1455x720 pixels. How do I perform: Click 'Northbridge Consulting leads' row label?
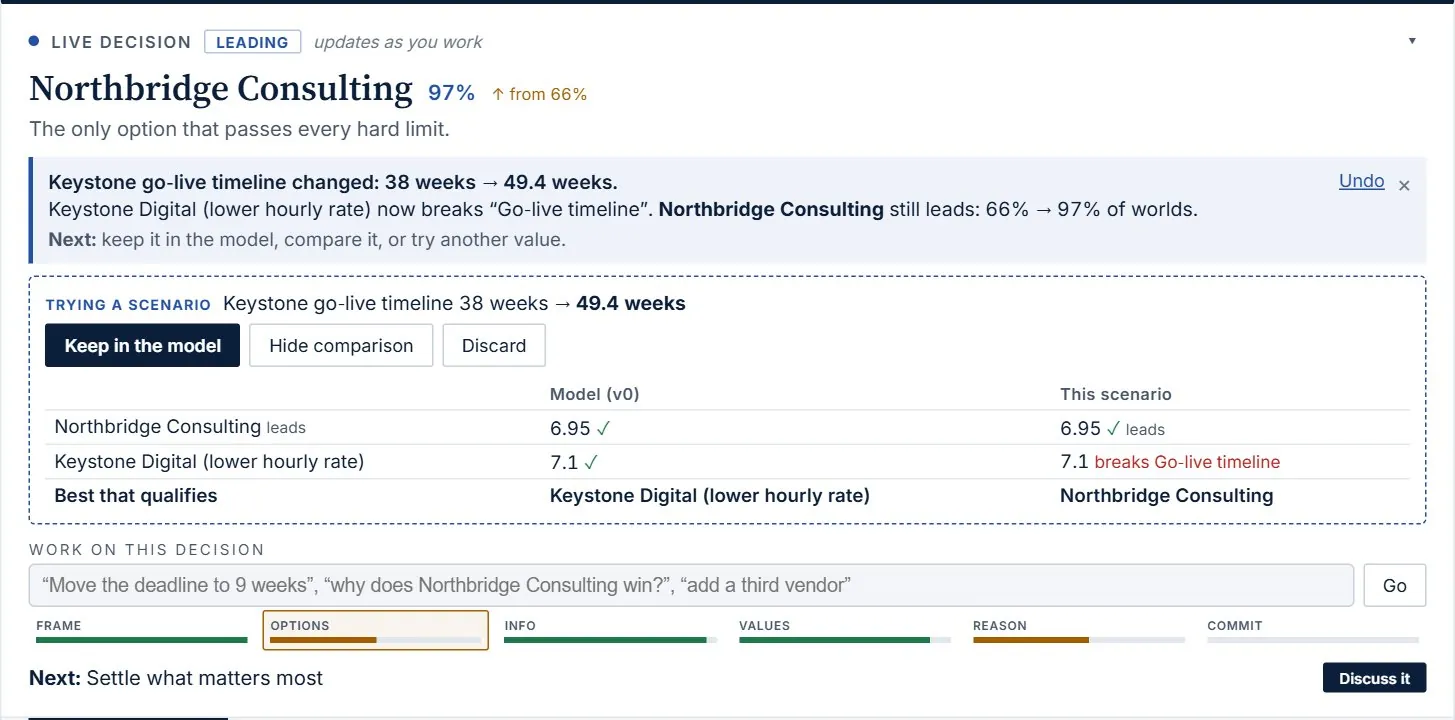click(180, 427)
